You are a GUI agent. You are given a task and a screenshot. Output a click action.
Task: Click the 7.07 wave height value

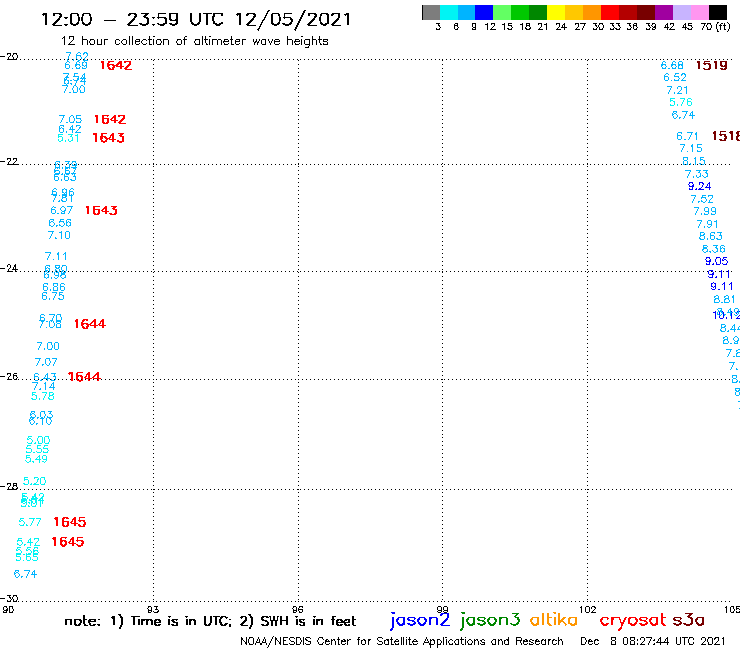[x=46, y=362]
